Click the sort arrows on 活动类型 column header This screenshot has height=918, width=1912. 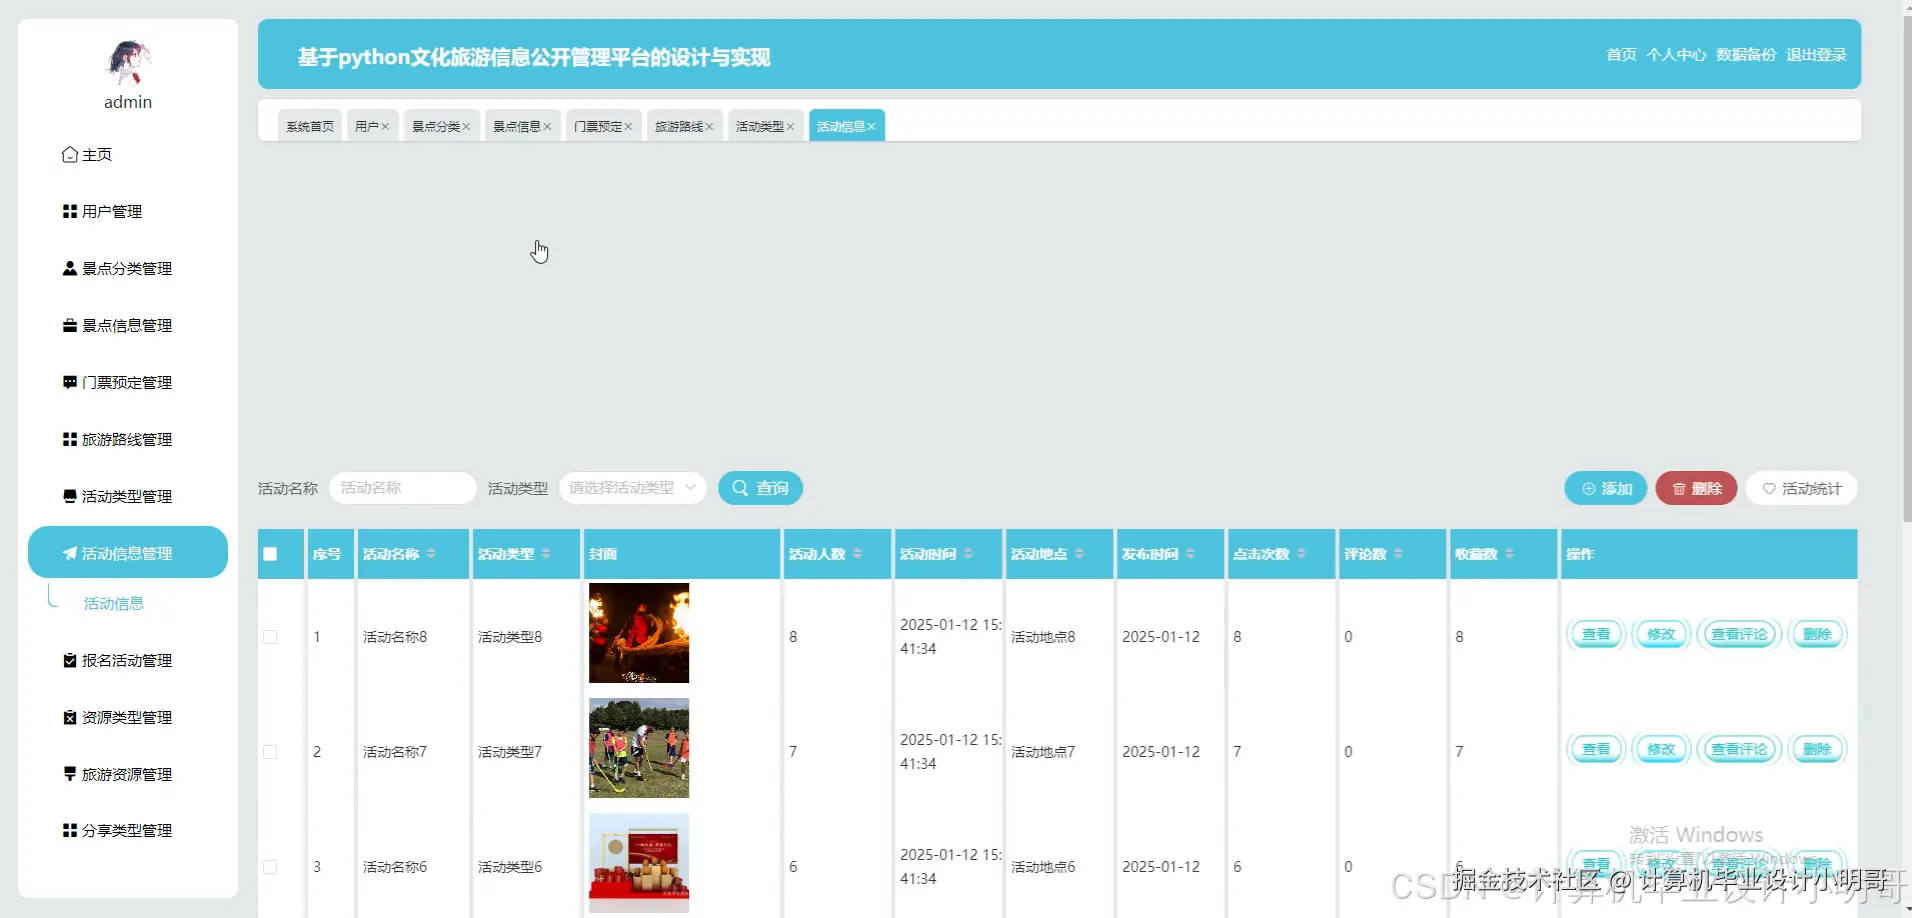tap(546, 554)
